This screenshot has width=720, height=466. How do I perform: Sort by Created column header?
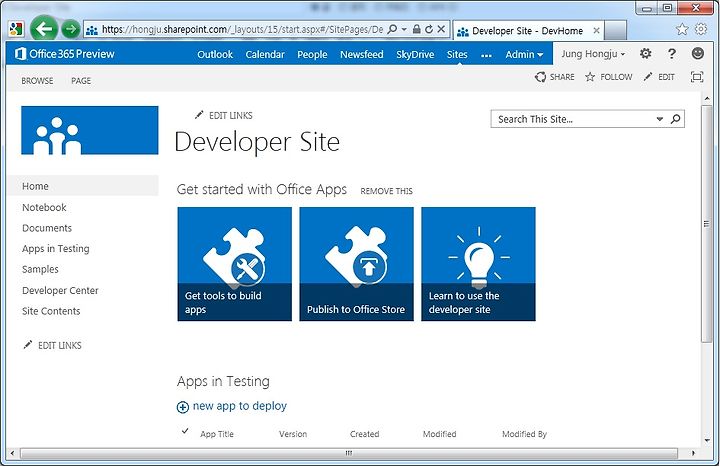pyautogui.click(x=365, y=434)
